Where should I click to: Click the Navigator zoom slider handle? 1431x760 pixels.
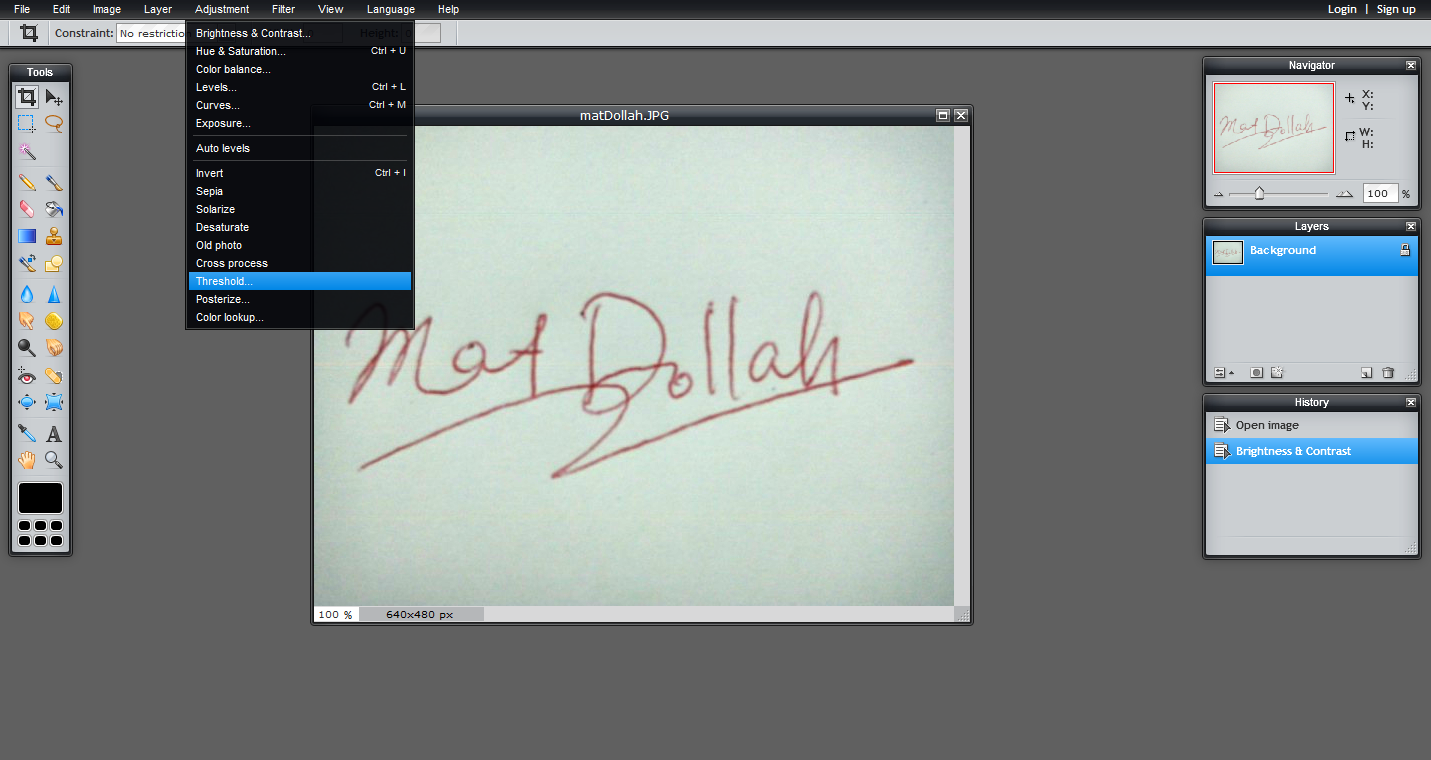pyautogui.click(x=1259, y=193)
